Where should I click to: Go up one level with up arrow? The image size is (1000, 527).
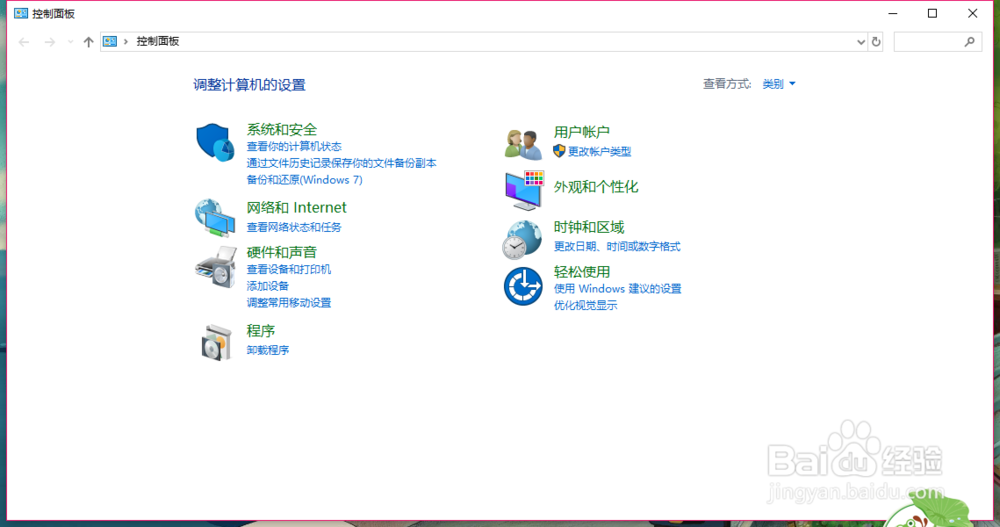point(88,42)
